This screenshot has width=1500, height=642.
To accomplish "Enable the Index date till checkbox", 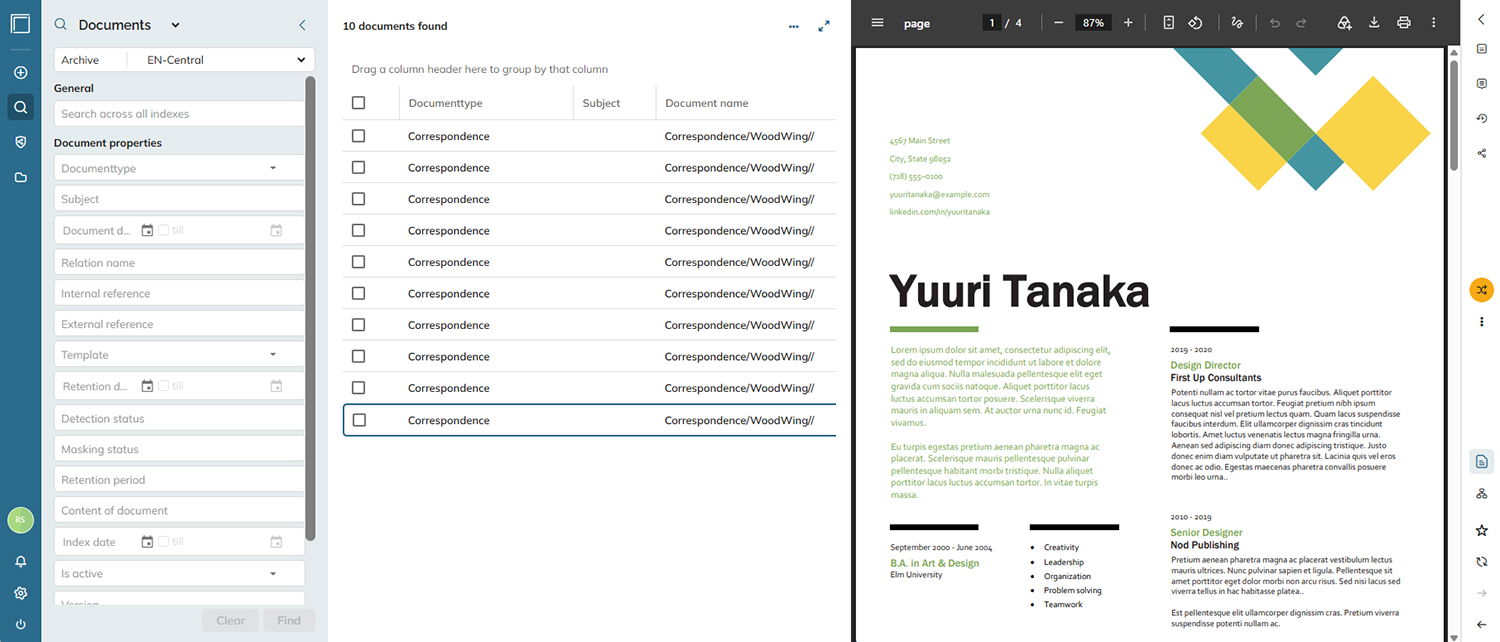I will pyautogui.click(x=163, y=542).
